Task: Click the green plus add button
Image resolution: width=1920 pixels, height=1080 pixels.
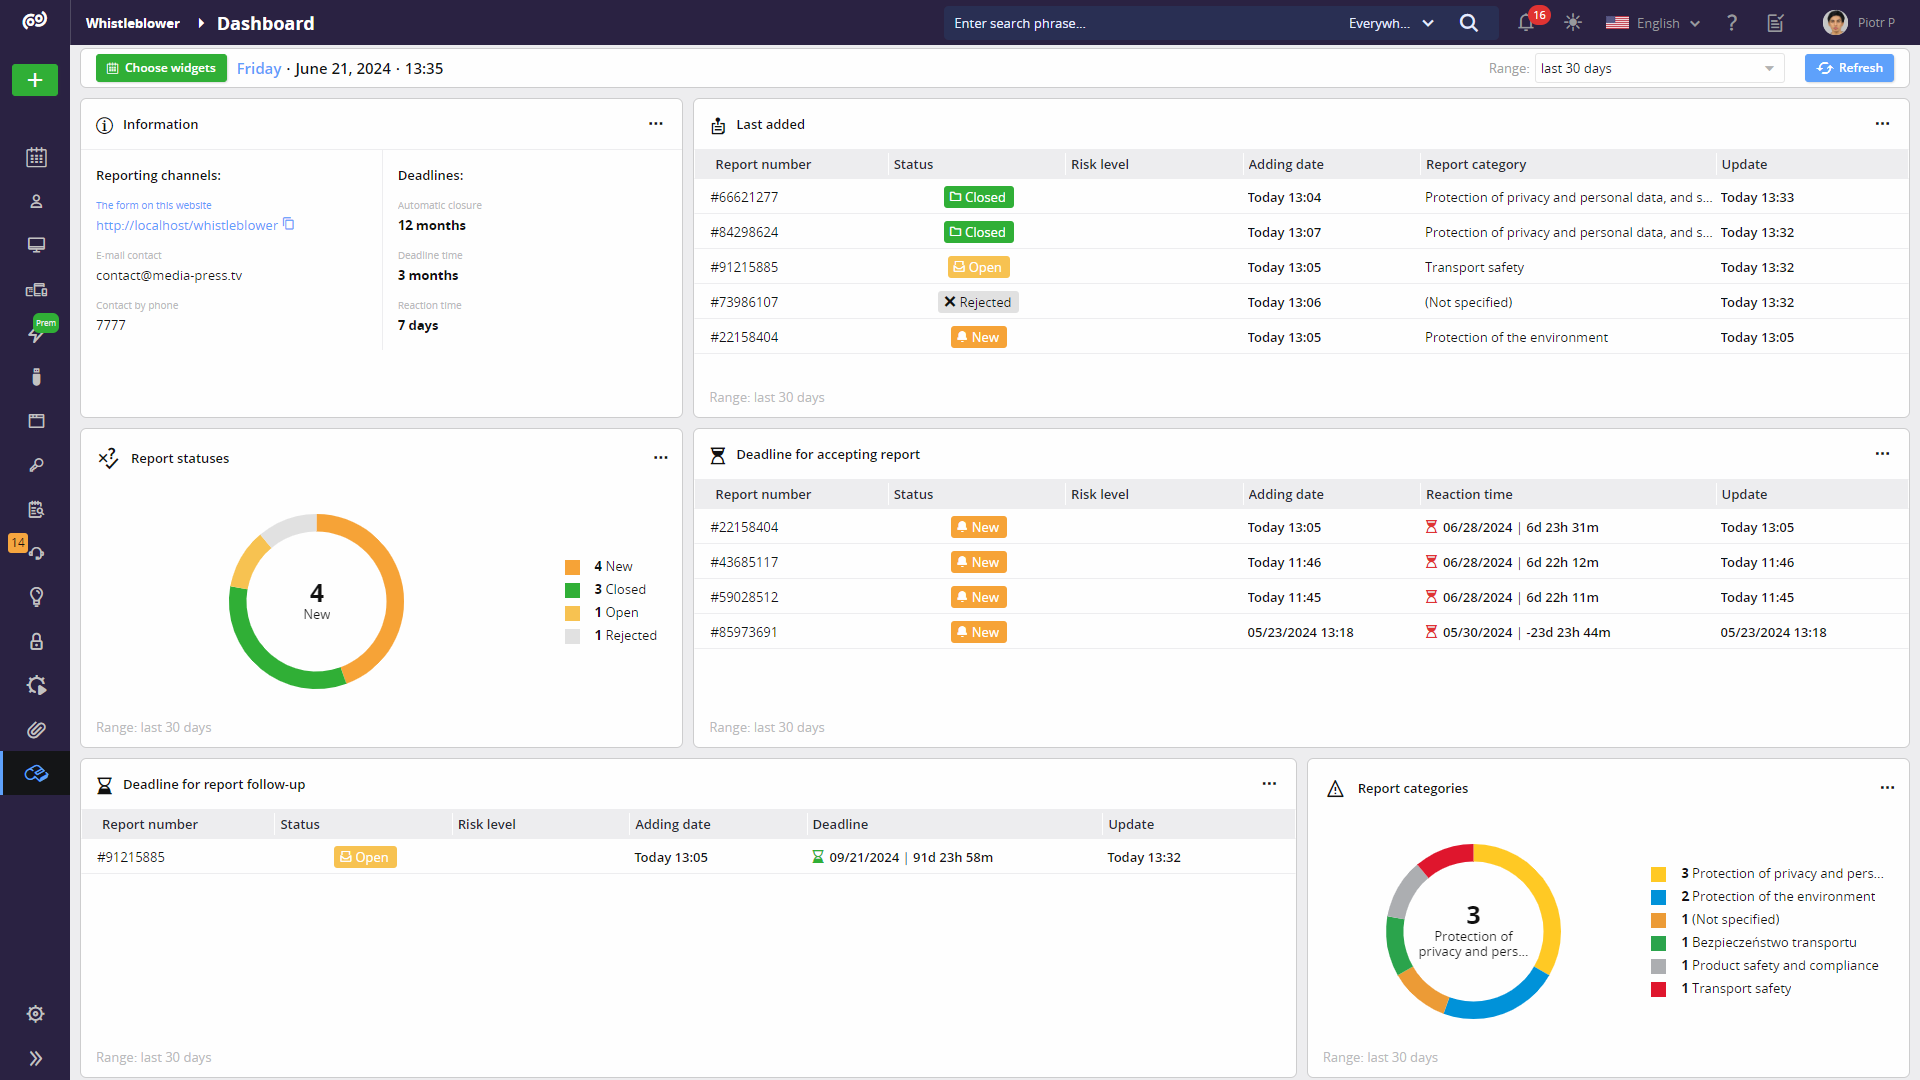Action: (x=35, y=80)
